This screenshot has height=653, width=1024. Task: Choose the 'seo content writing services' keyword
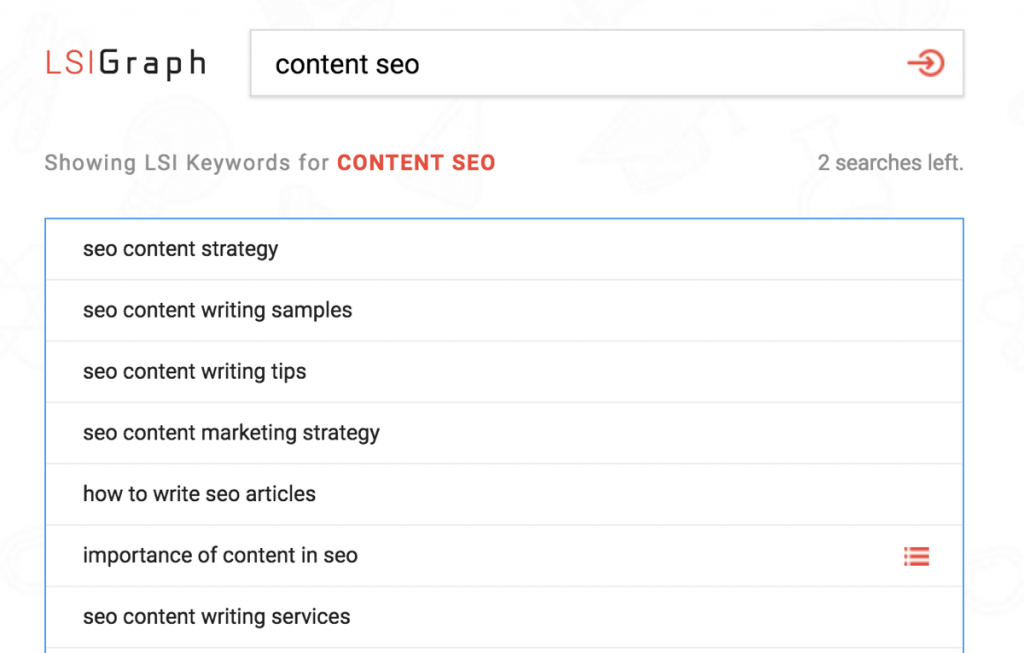216,617
